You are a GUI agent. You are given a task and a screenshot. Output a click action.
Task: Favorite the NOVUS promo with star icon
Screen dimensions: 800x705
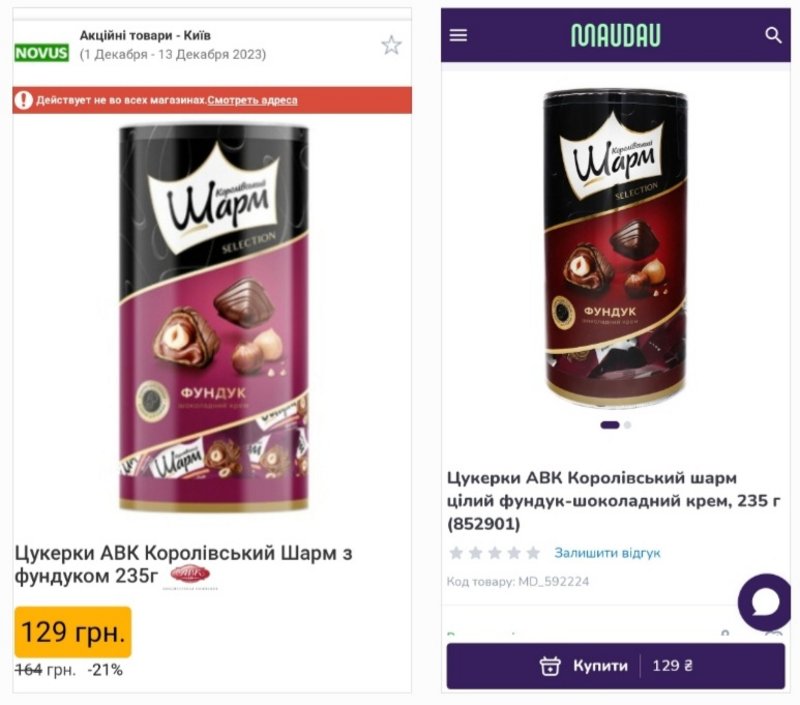click(391, 45)
